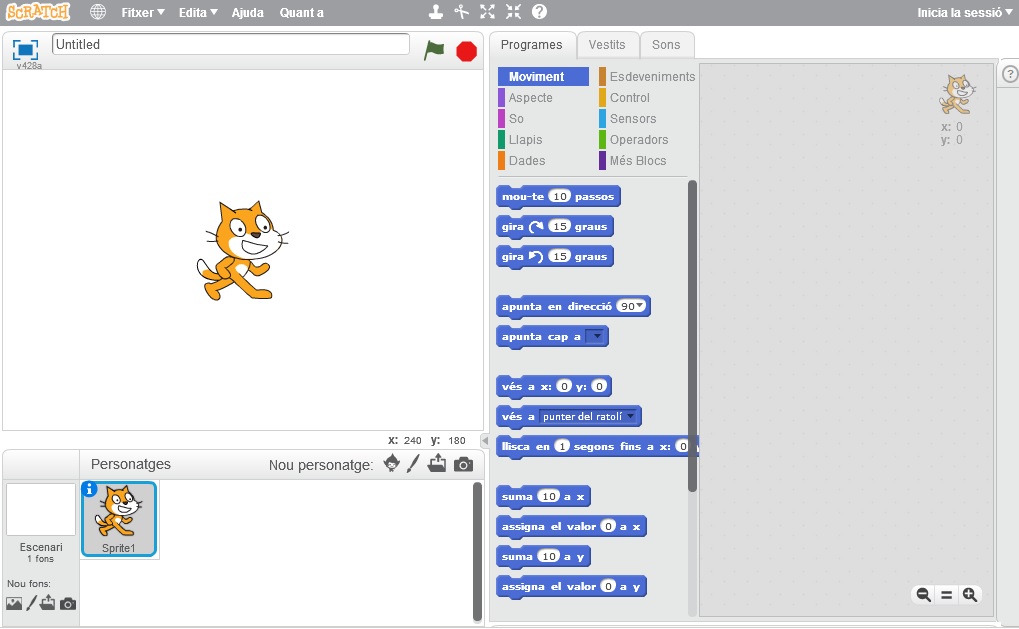Open the Fitxer menu

(142, 12)
